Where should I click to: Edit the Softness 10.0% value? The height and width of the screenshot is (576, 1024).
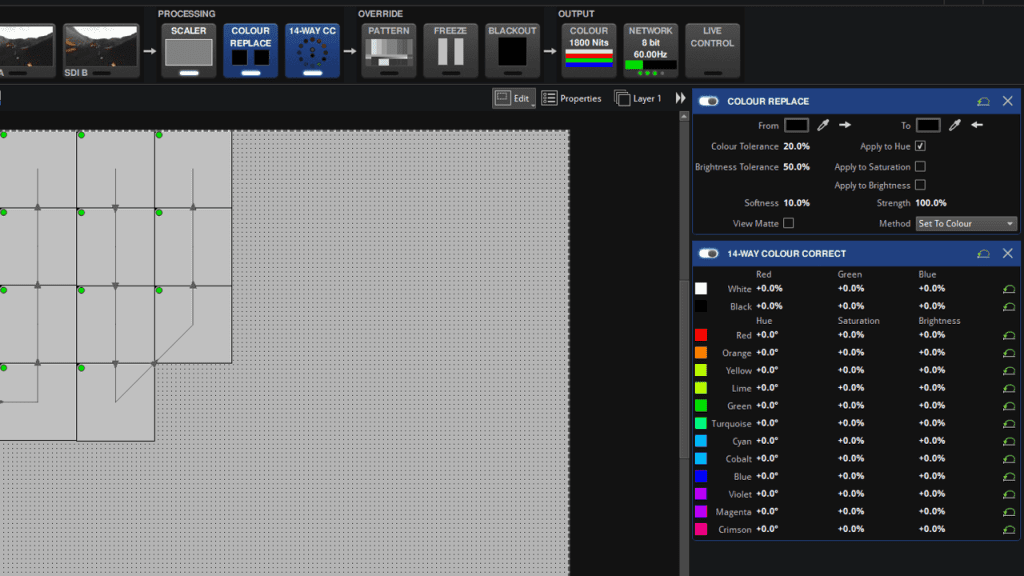[x=797, y=203]
